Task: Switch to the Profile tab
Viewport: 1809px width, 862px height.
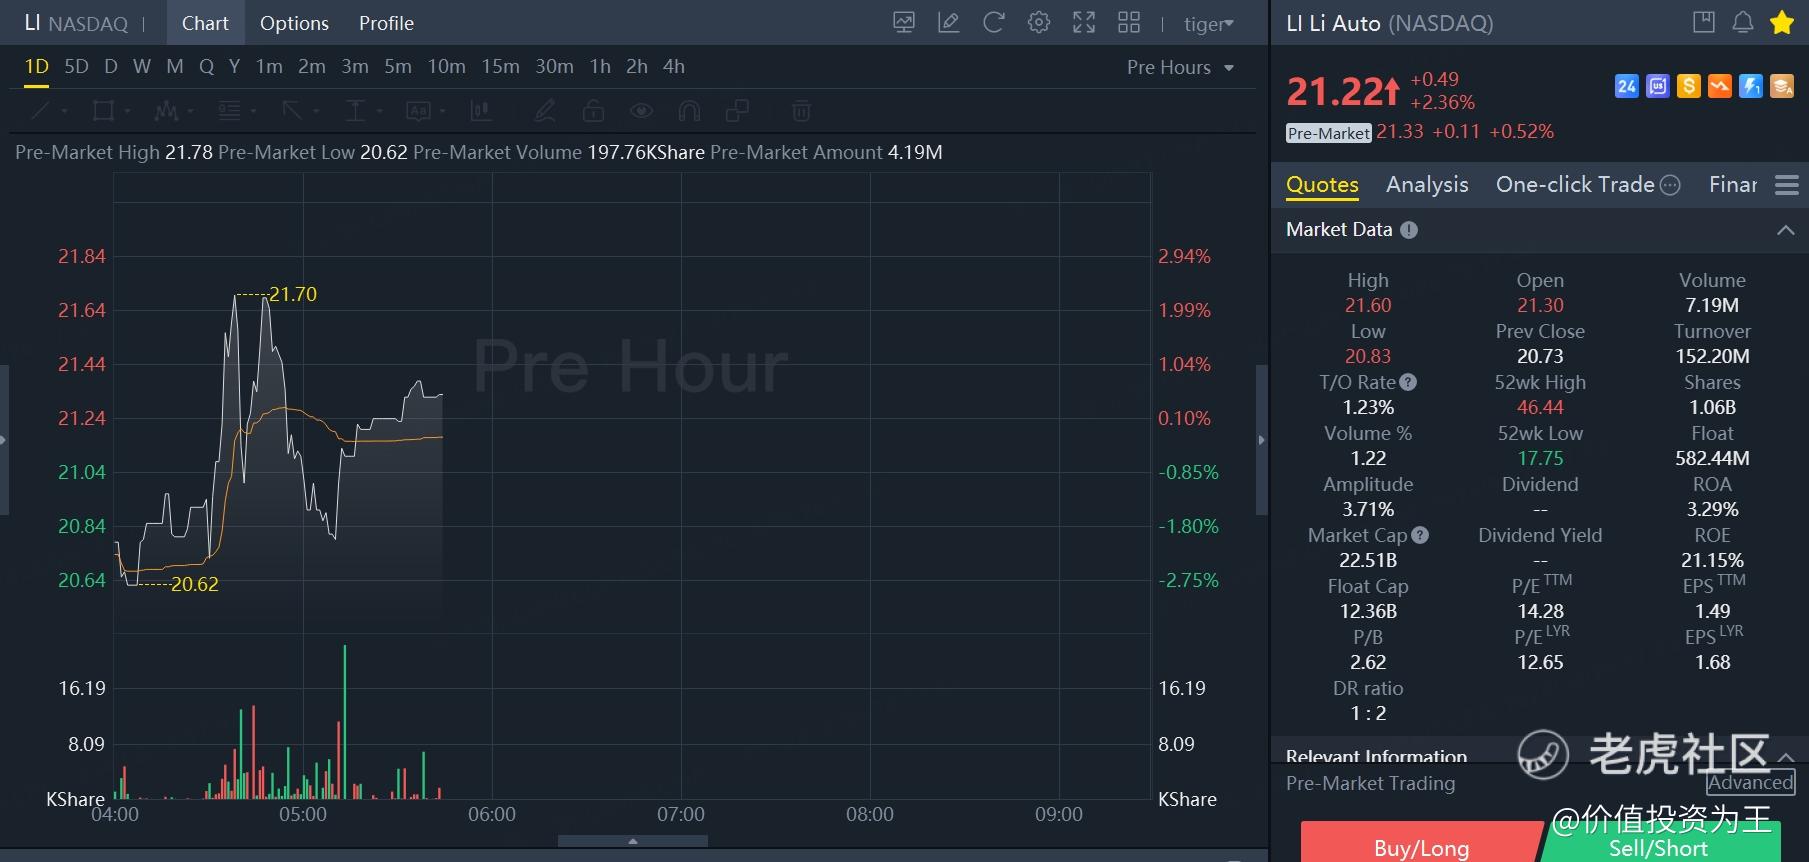Action: (x=386, y=23)
